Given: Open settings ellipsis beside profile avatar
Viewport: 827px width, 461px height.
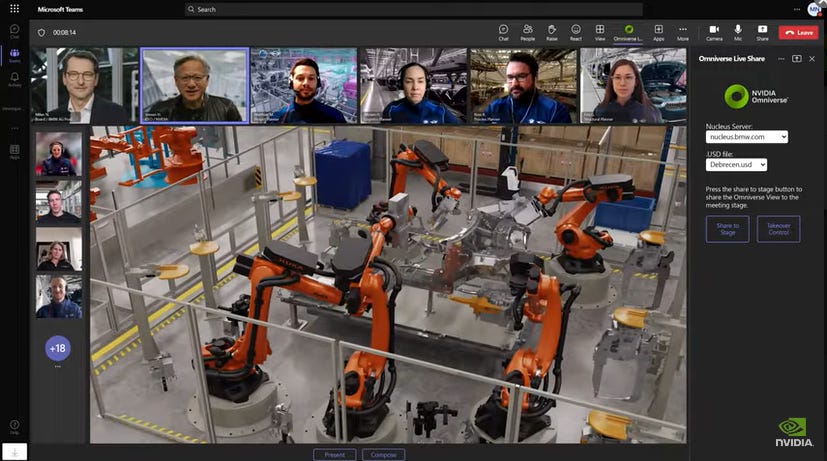Looking at the screenshot, I should 796,9.
